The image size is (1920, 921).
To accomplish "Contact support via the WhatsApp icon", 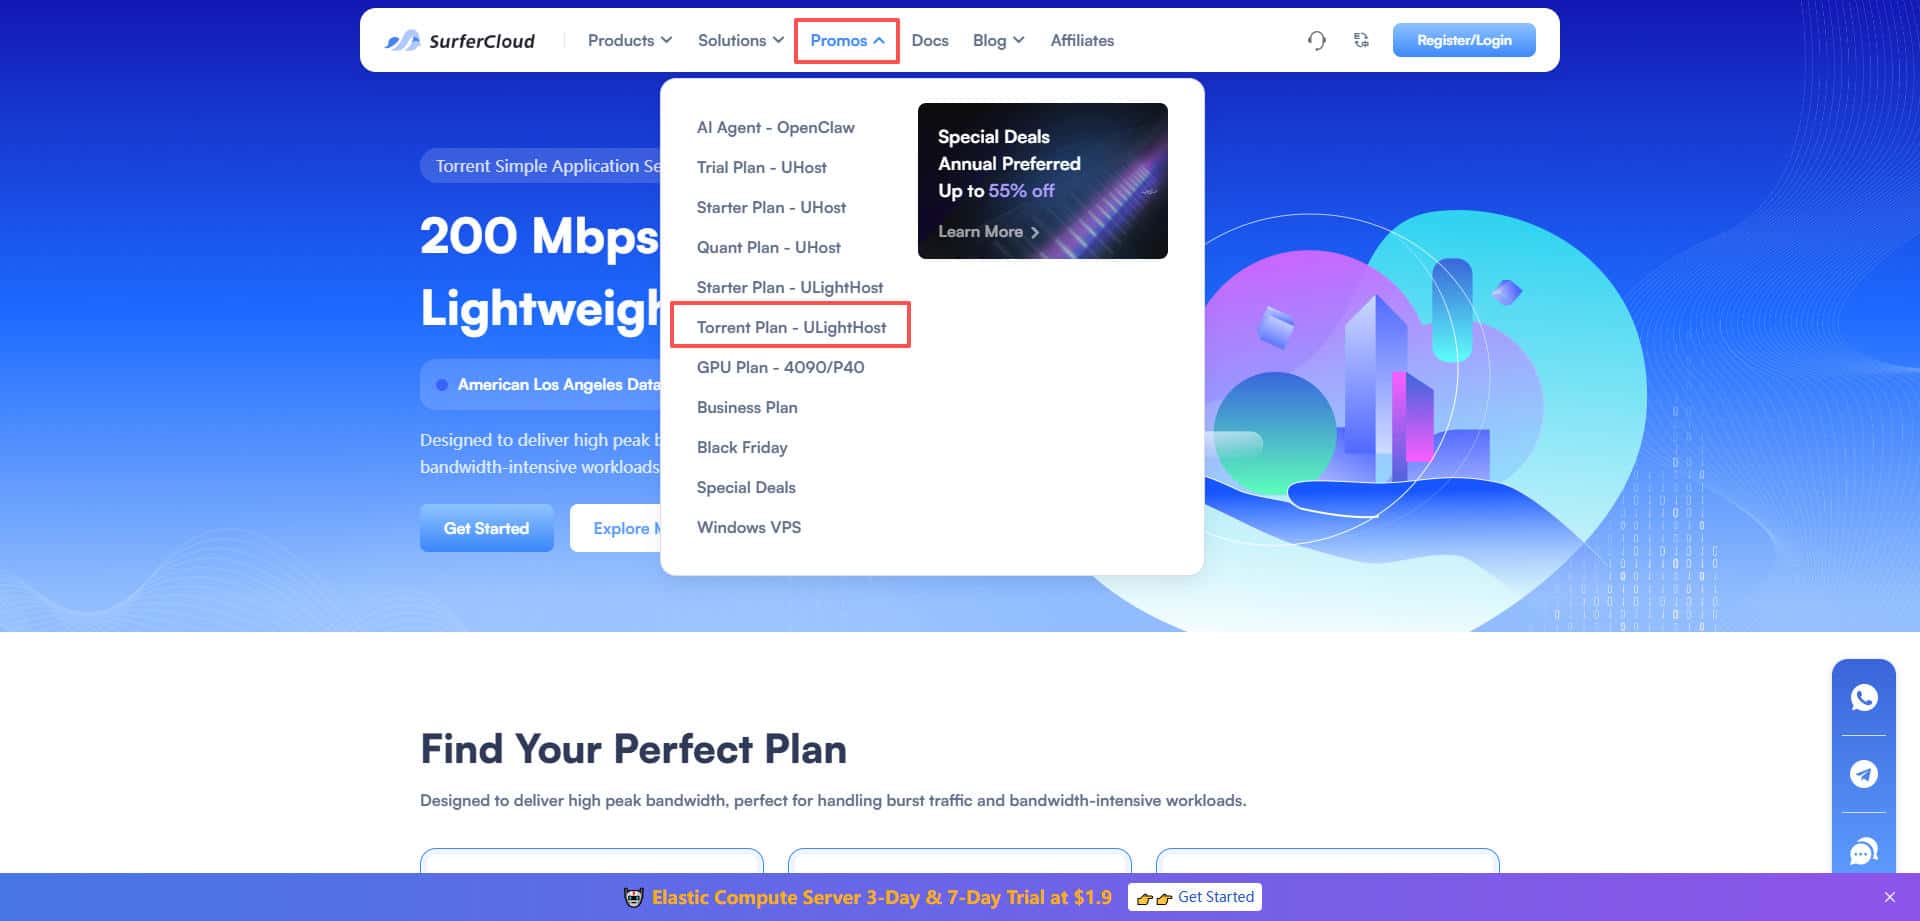I will pos(1863,697).
